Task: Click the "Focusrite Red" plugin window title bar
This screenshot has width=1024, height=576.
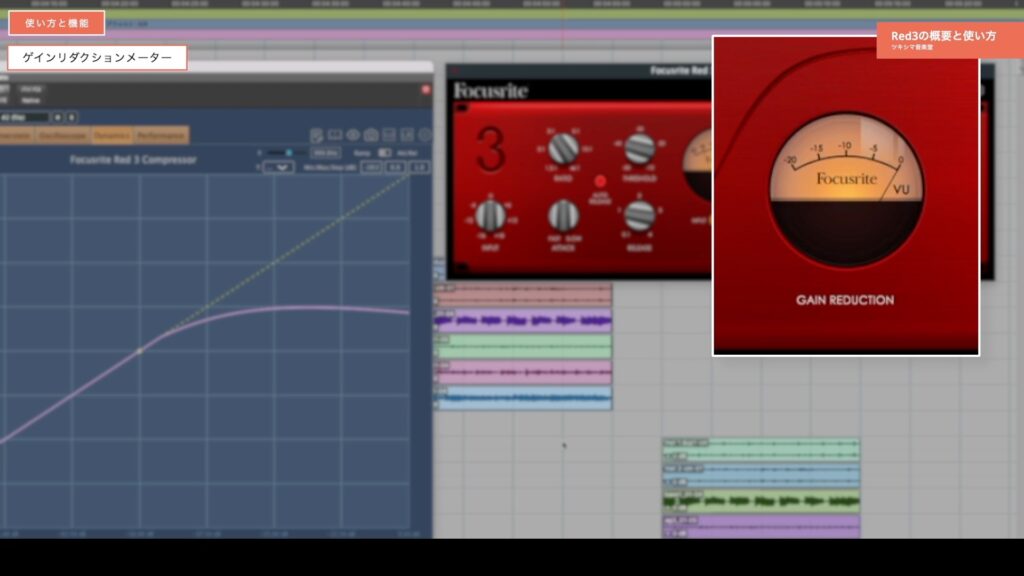Action: point(579,71)
